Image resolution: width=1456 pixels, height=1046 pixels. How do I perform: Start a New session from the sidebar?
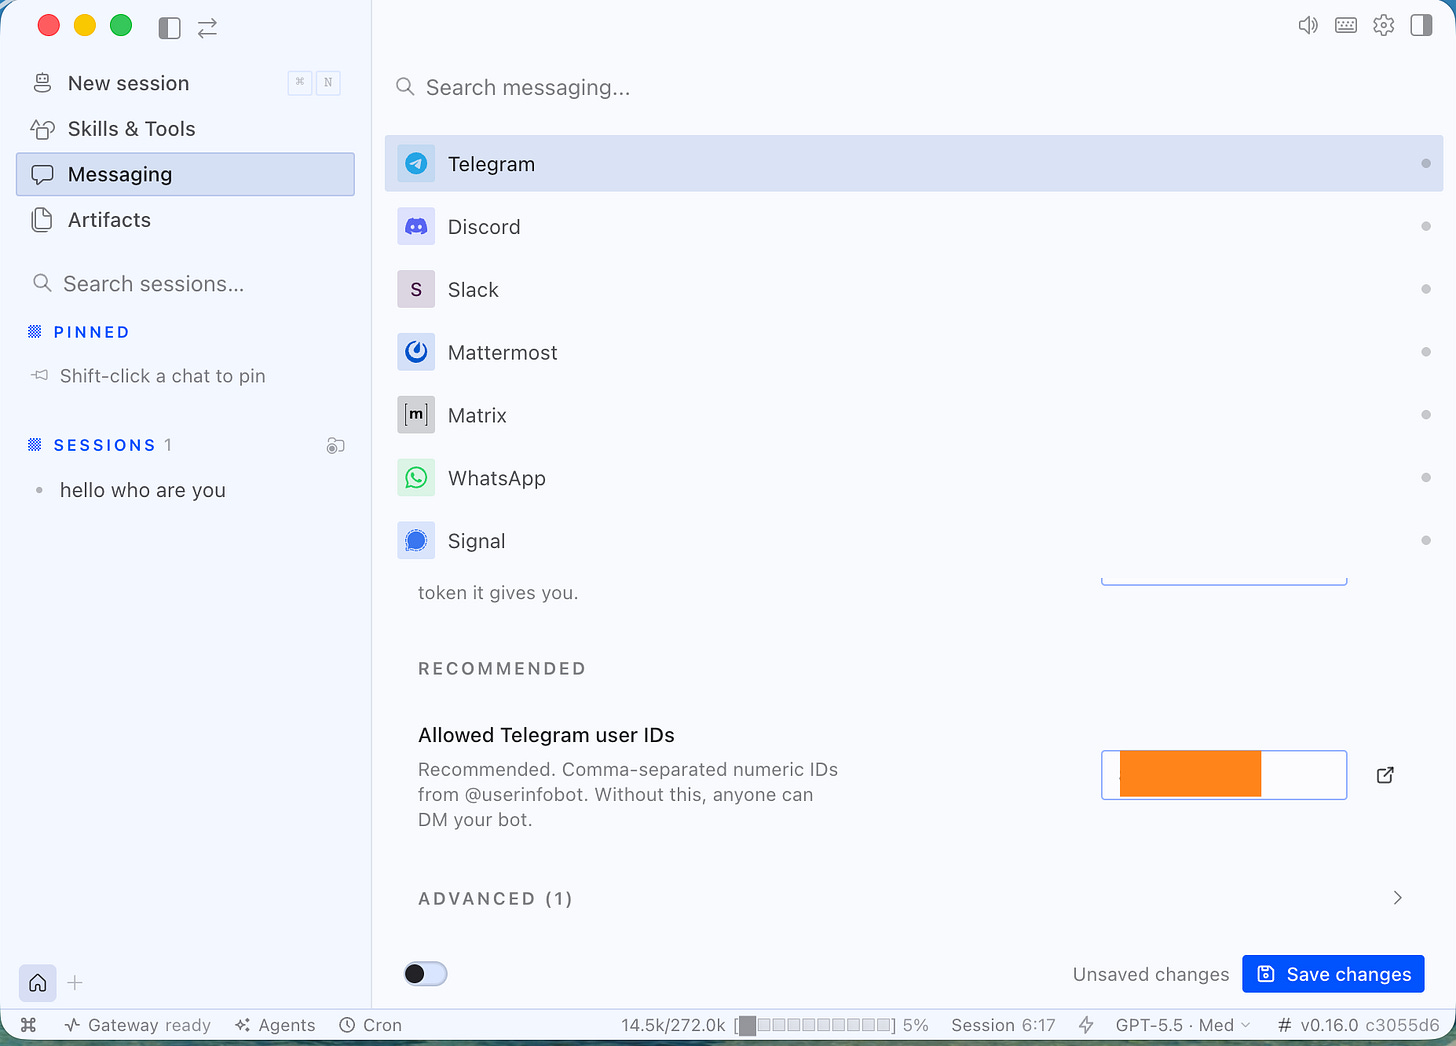pyautogui.click(x=186, y=83)
